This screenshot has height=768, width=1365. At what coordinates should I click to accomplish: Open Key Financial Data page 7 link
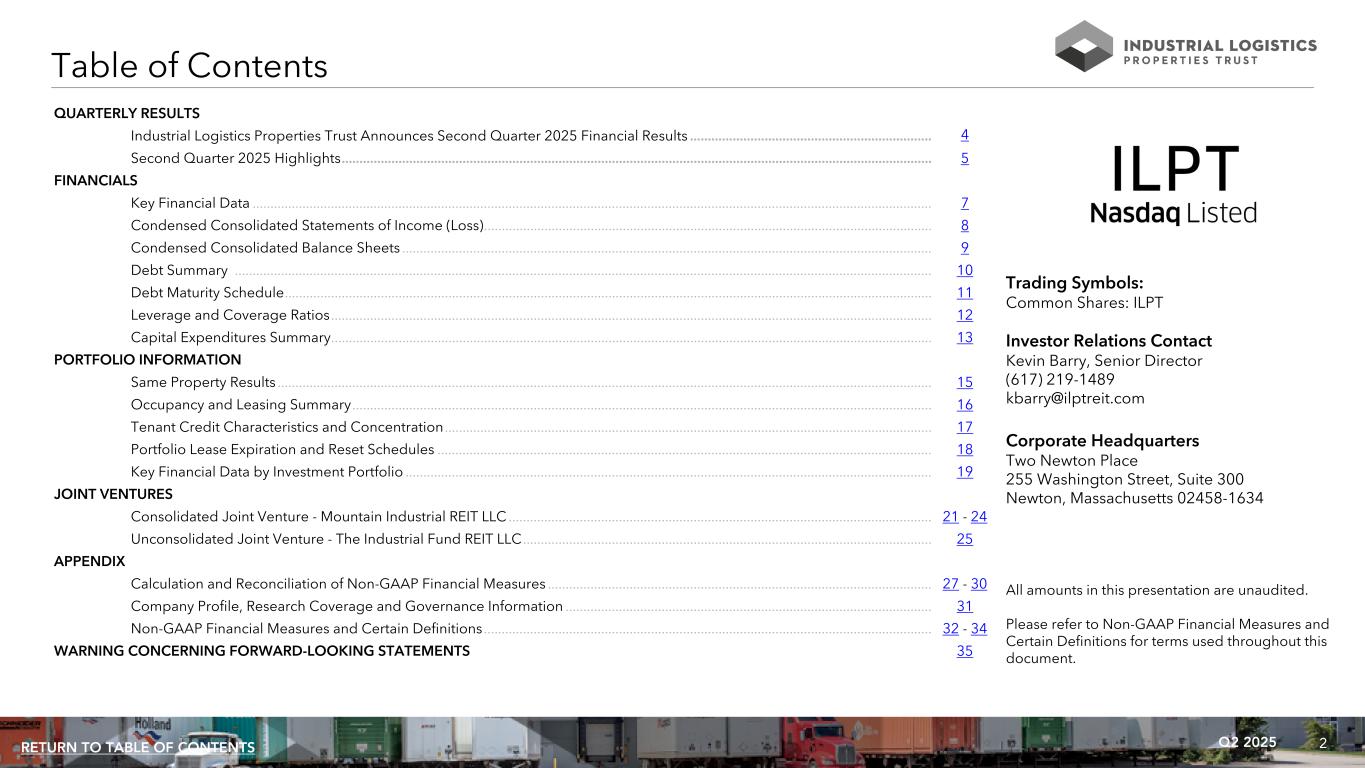(964, 203)
